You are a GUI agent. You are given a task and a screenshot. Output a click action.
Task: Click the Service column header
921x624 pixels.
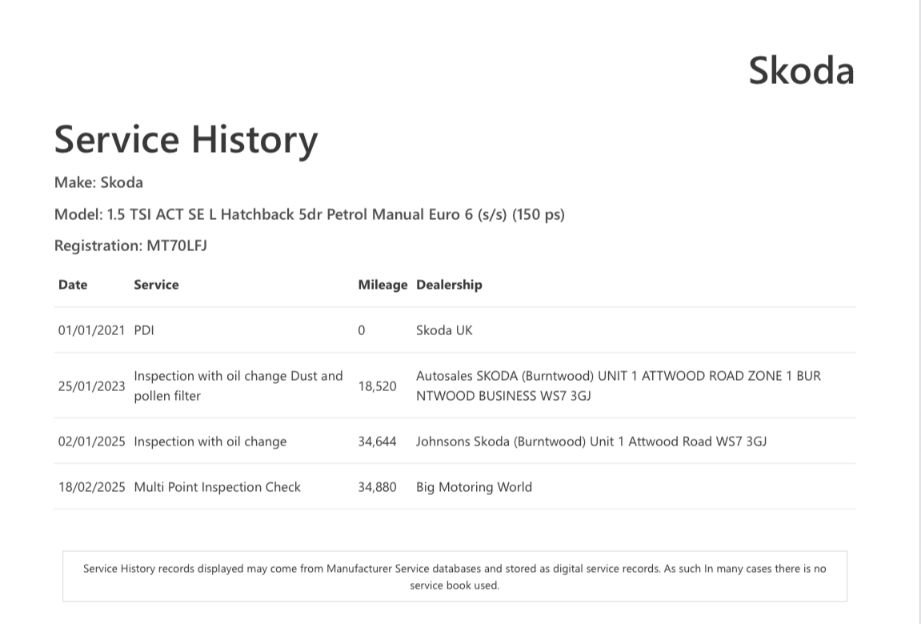[x=156, y=285]
